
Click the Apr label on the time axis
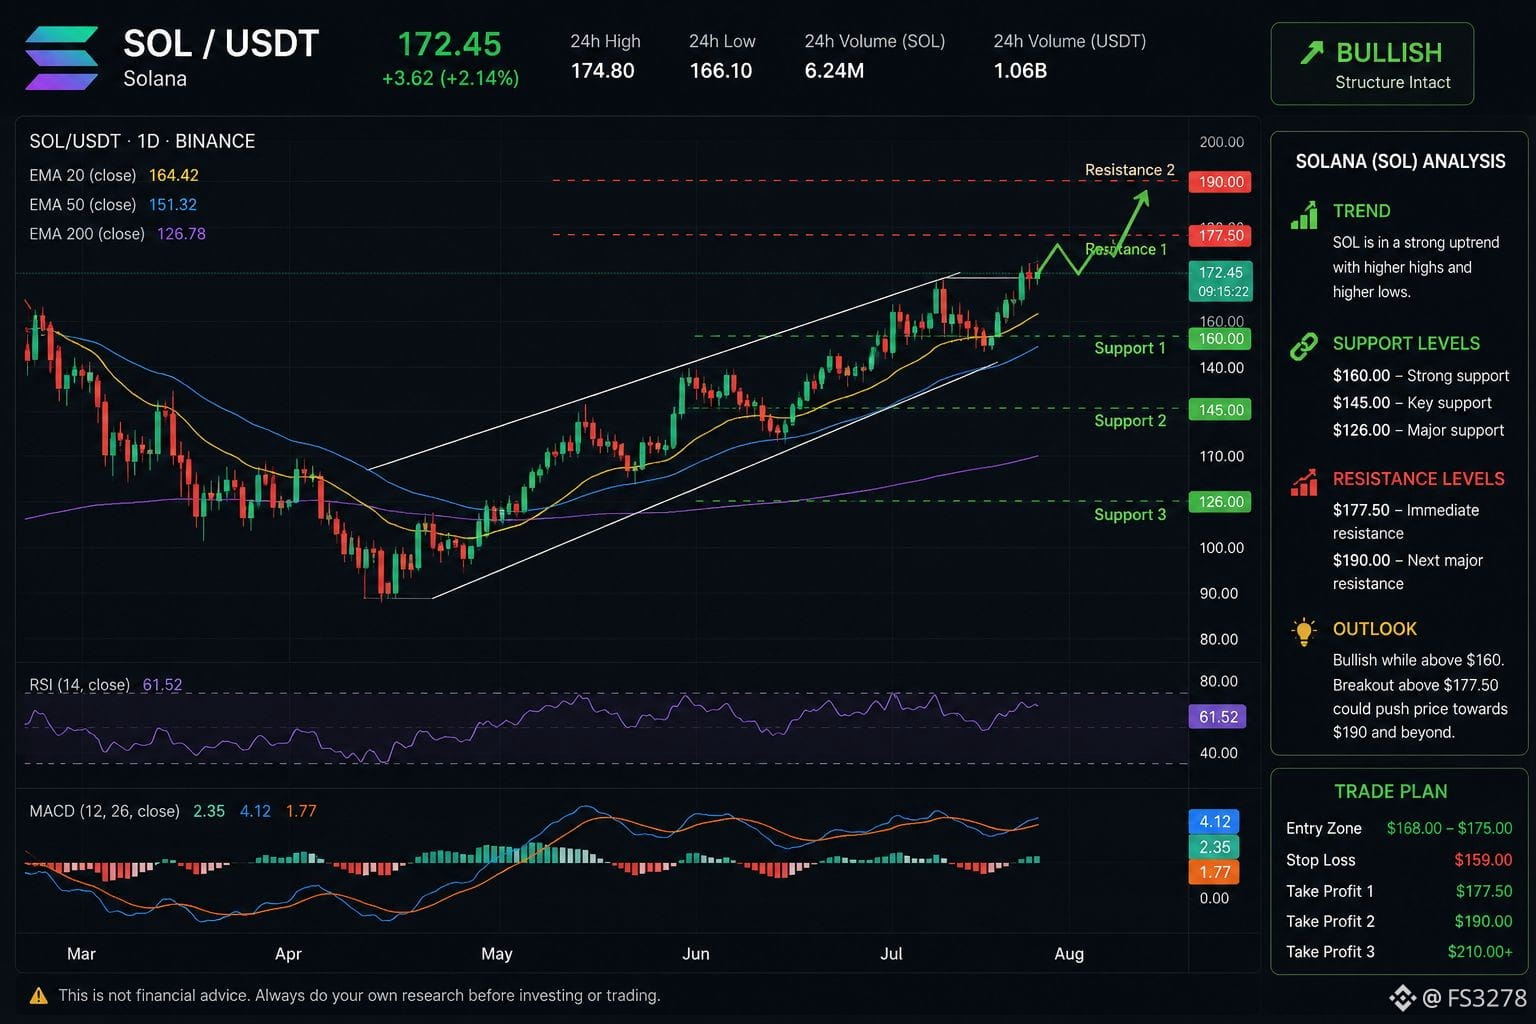(x=288, y=954)
